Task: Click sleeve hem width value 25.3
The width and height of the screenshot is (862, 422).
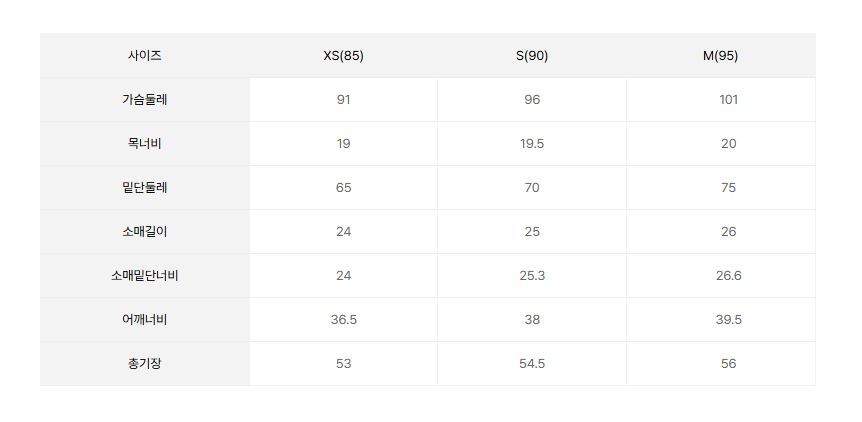Action: (532, 276)
